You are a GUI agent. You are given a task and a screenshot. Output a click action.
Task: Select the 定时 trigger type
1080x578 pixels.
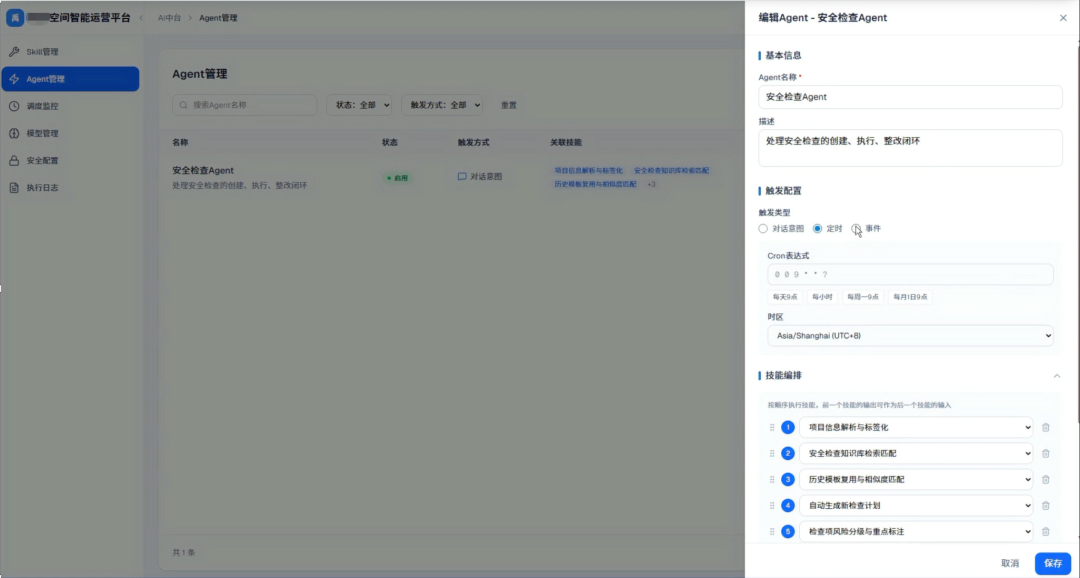pos(818,229)
